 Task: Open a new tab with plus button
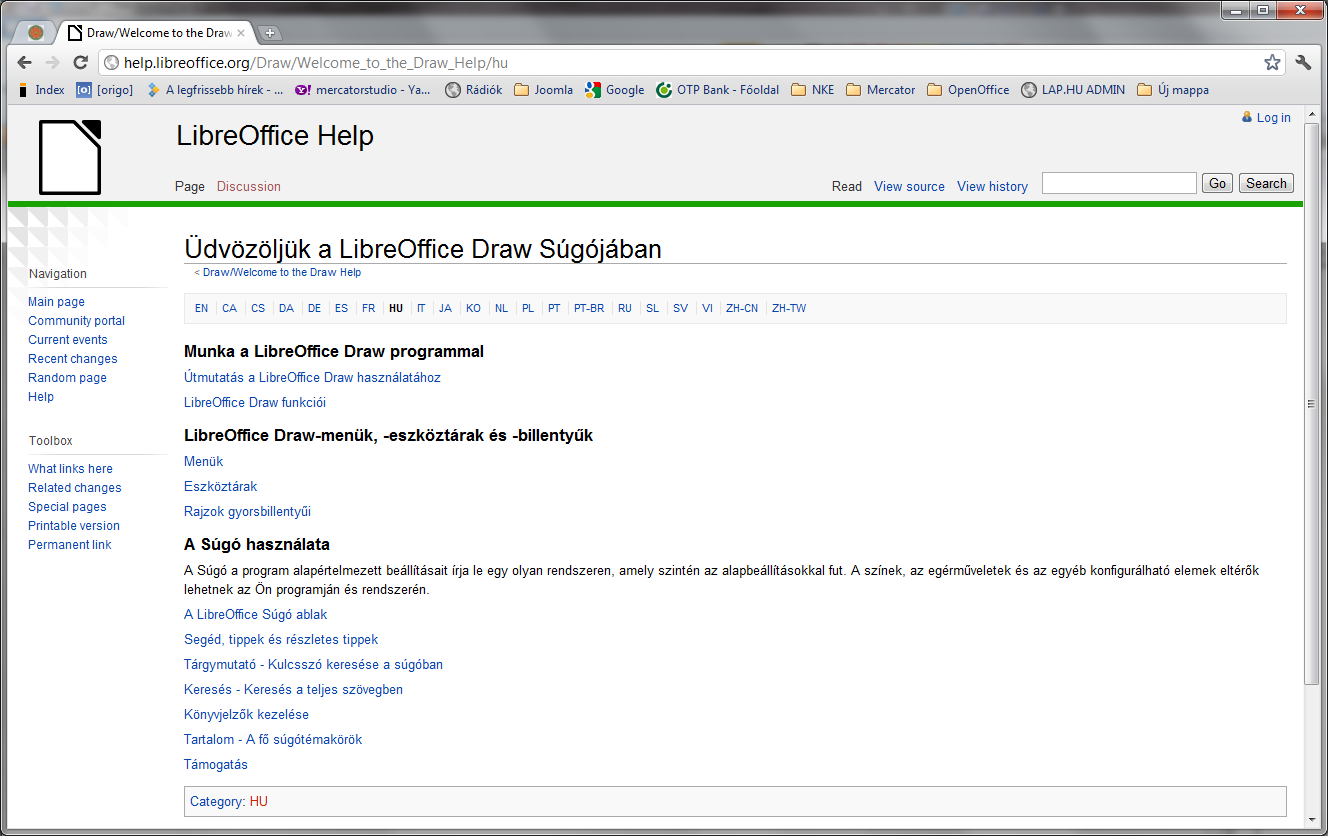(x=270, y=33)
